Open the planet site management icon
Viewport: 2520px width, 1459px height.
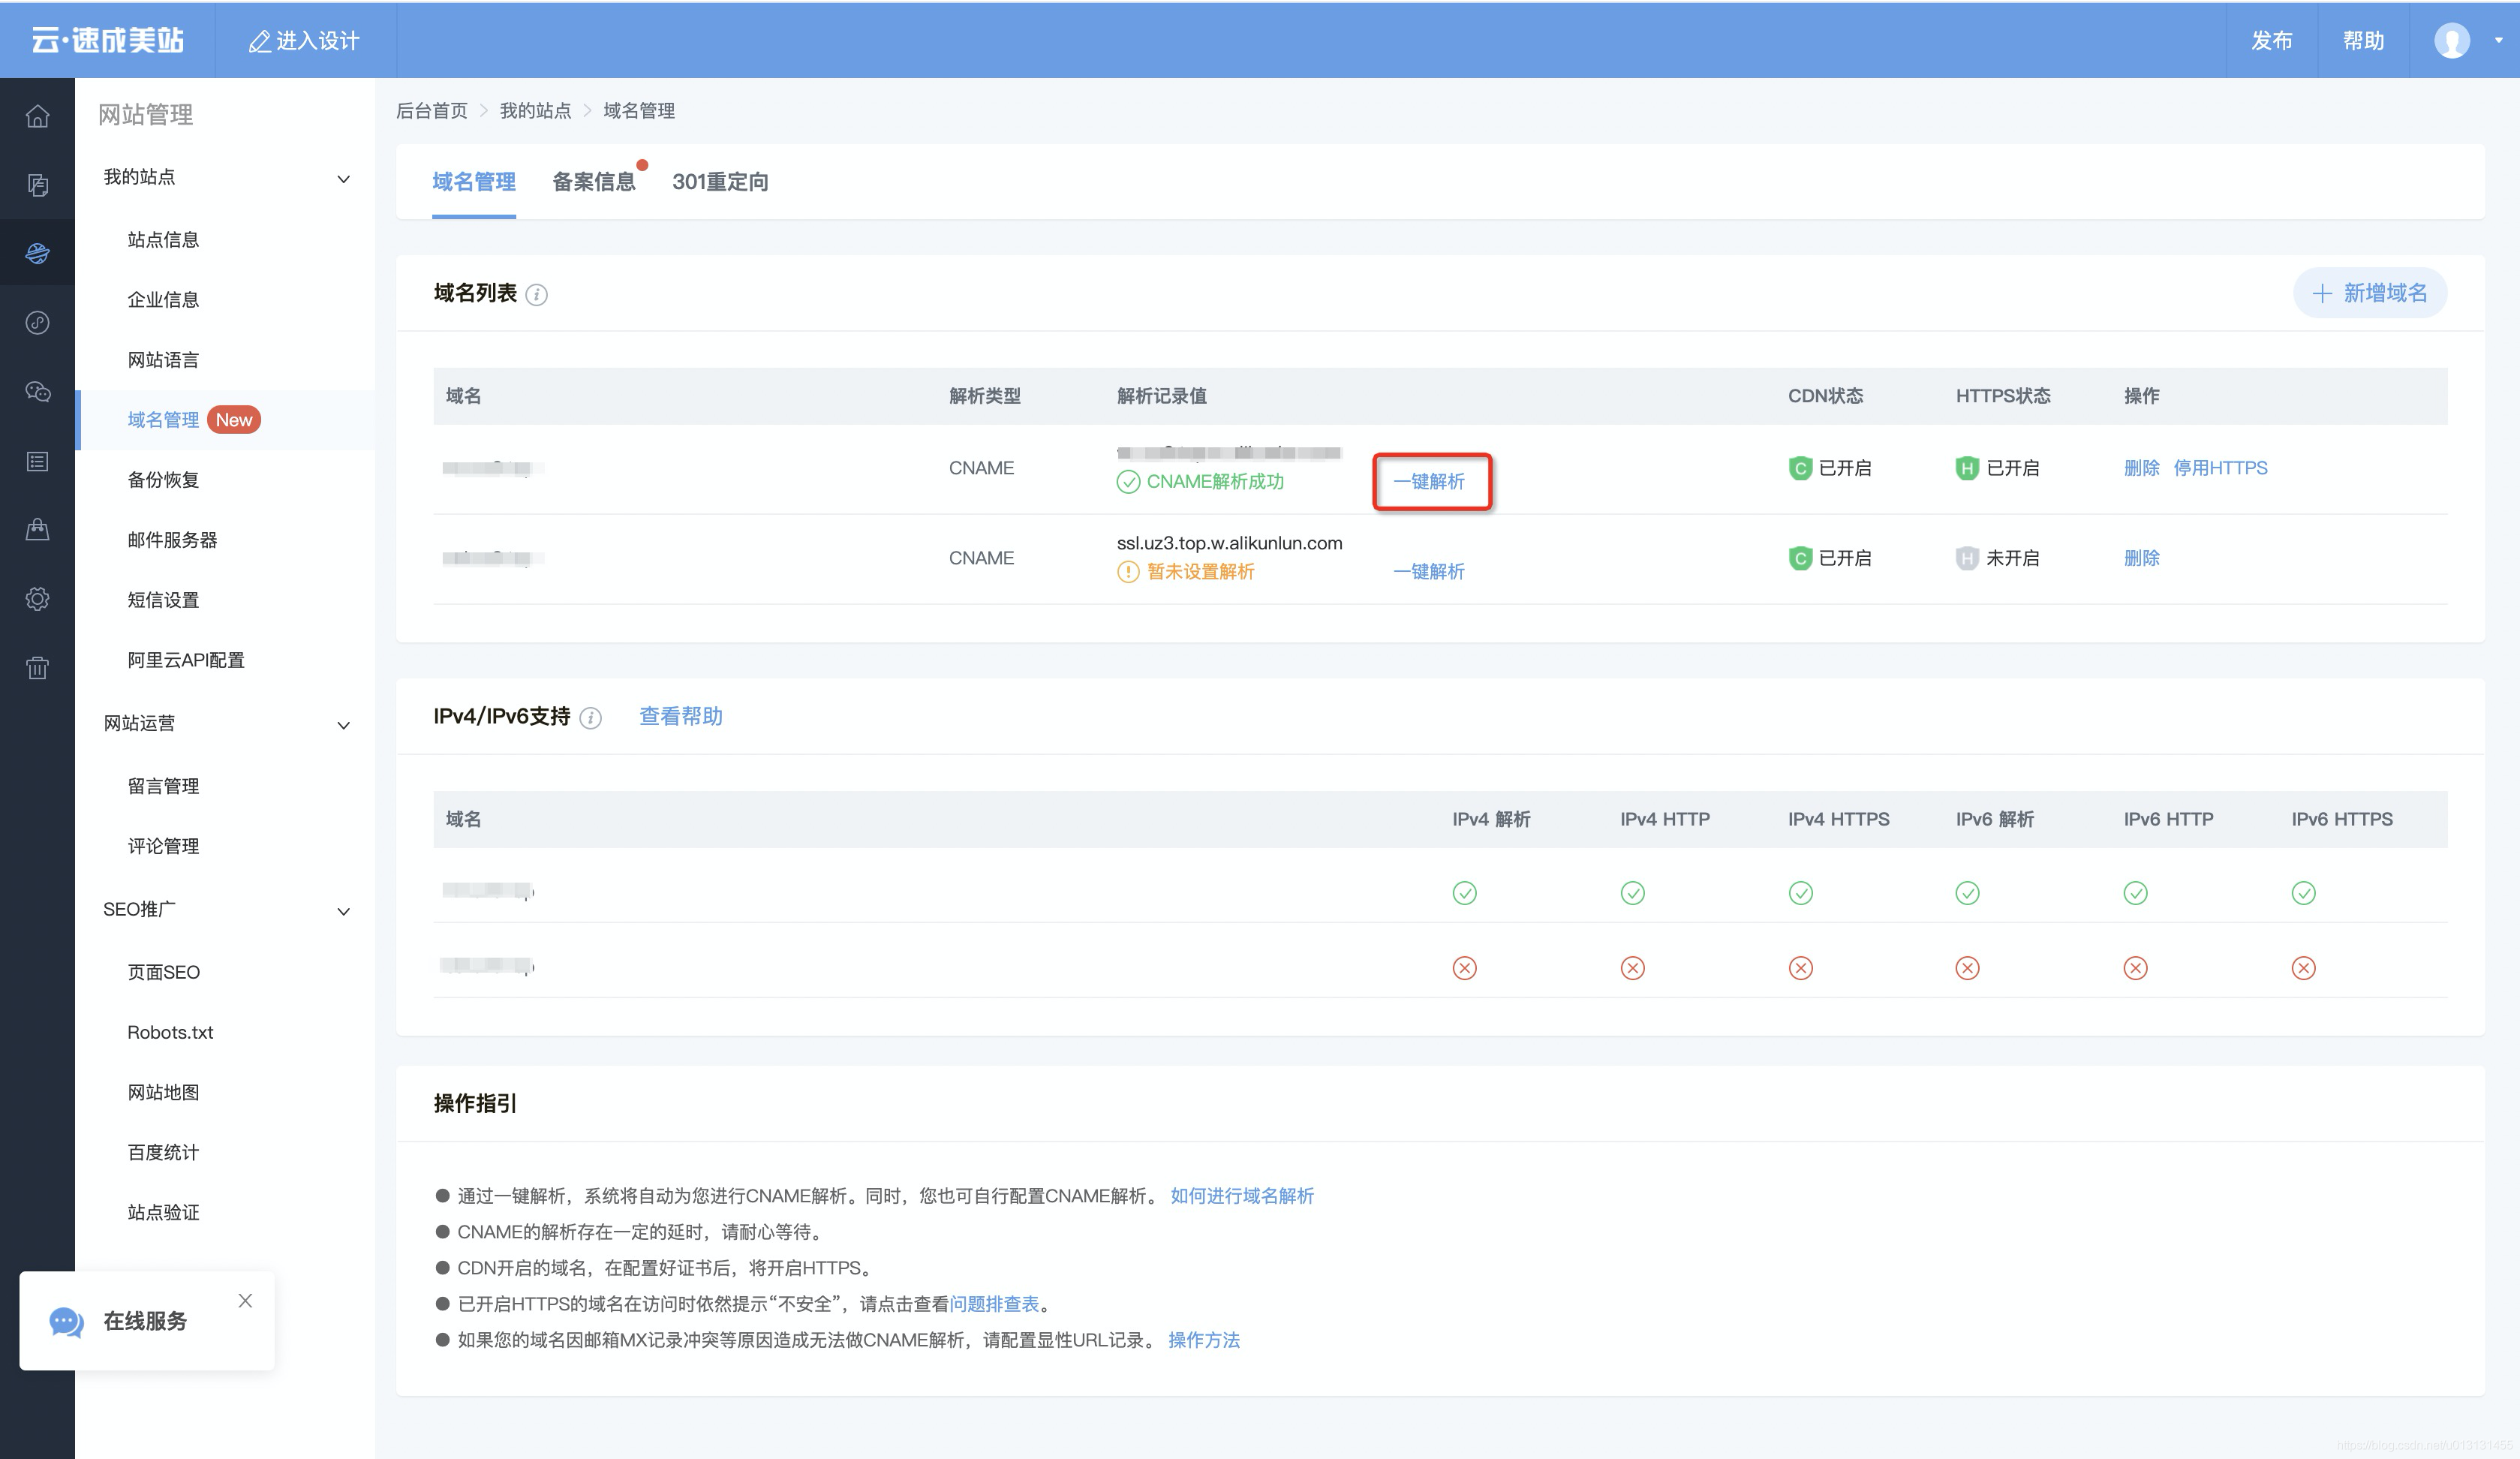[x=37, y=253]
